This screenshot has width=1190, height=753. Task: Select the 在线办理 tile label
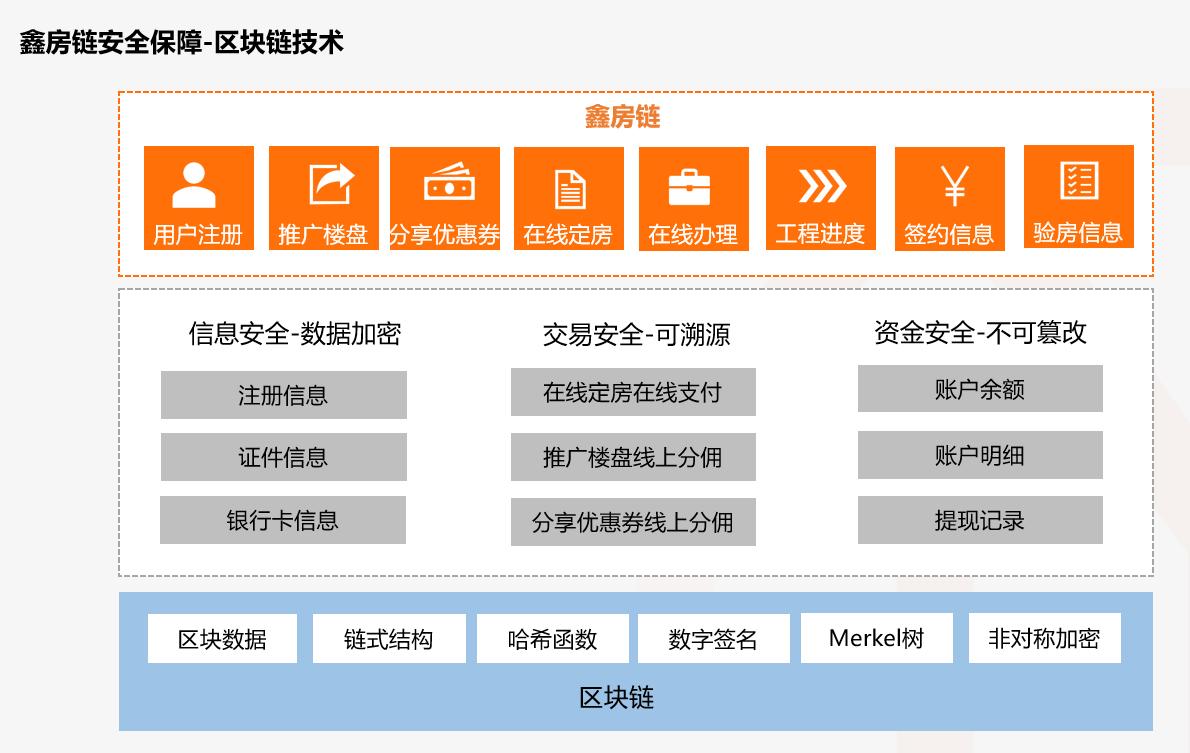click(693, 235)
